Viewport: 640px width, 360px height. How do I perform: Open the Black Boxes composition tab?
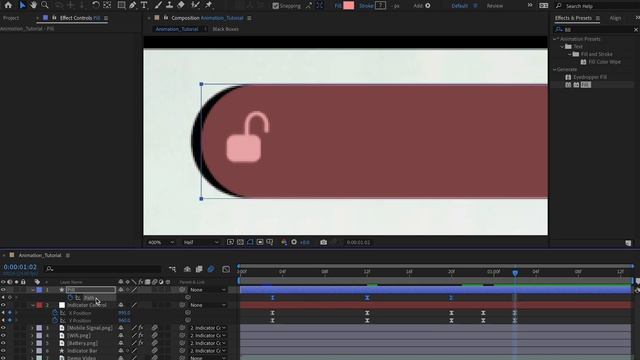pos(225,29)
